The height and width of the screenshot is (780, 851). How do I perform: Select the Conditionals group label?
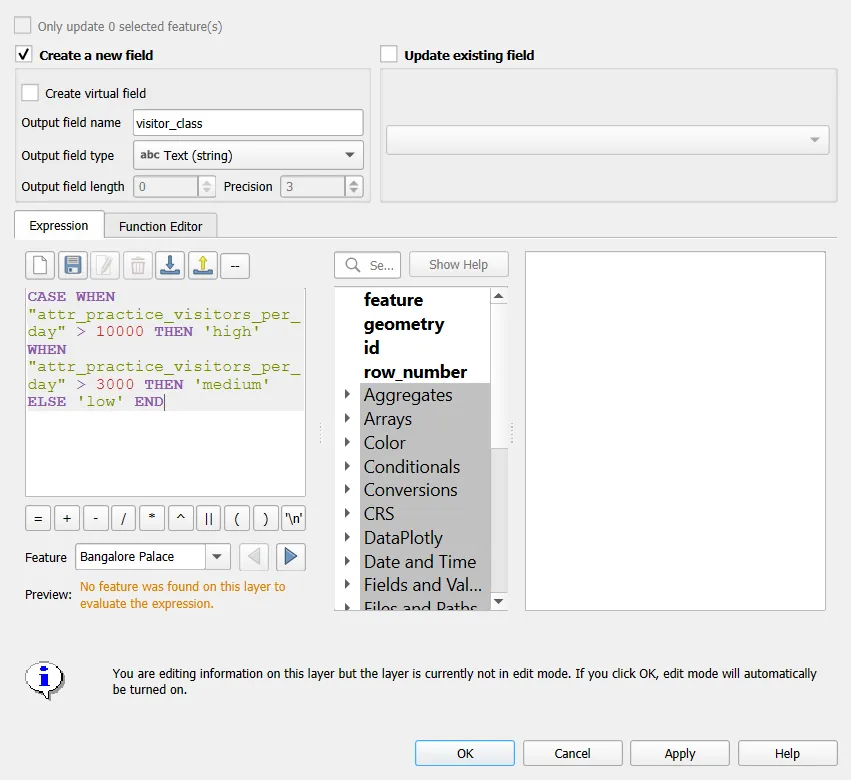pyautogui.click(x=412, y=466)
